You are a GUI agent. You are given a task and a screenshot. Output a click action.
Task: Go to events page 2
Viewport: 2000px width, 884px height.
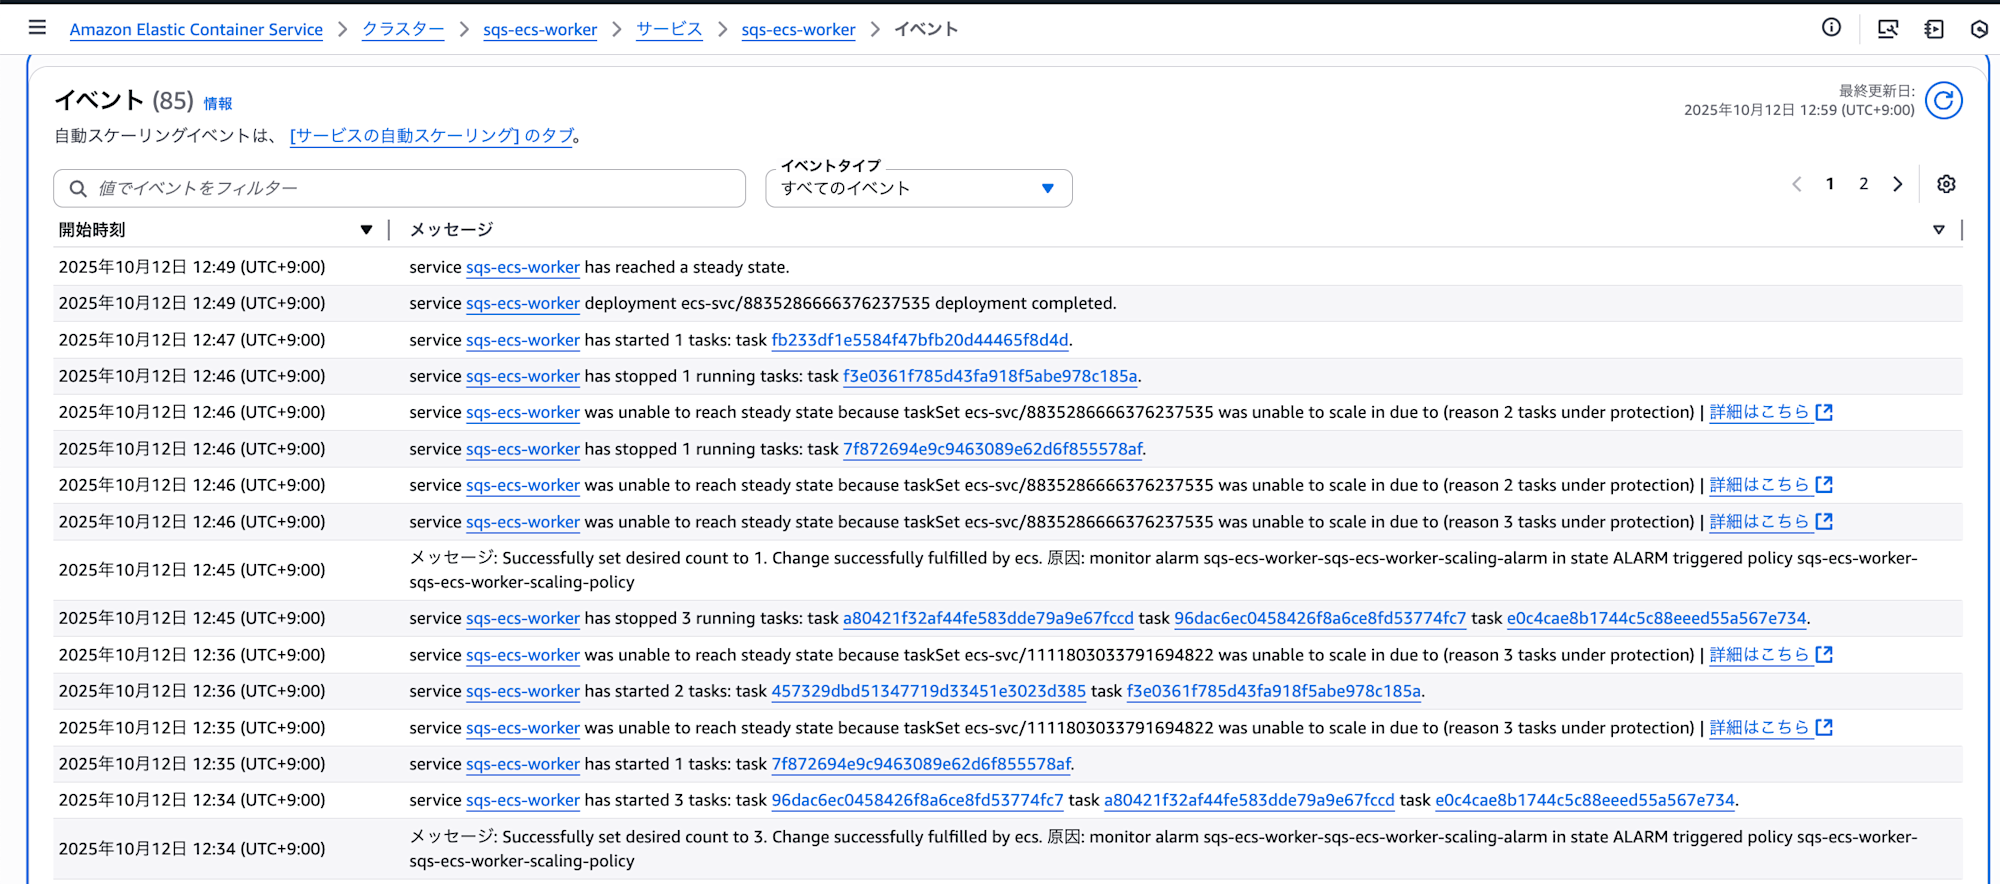point(1863,184)
